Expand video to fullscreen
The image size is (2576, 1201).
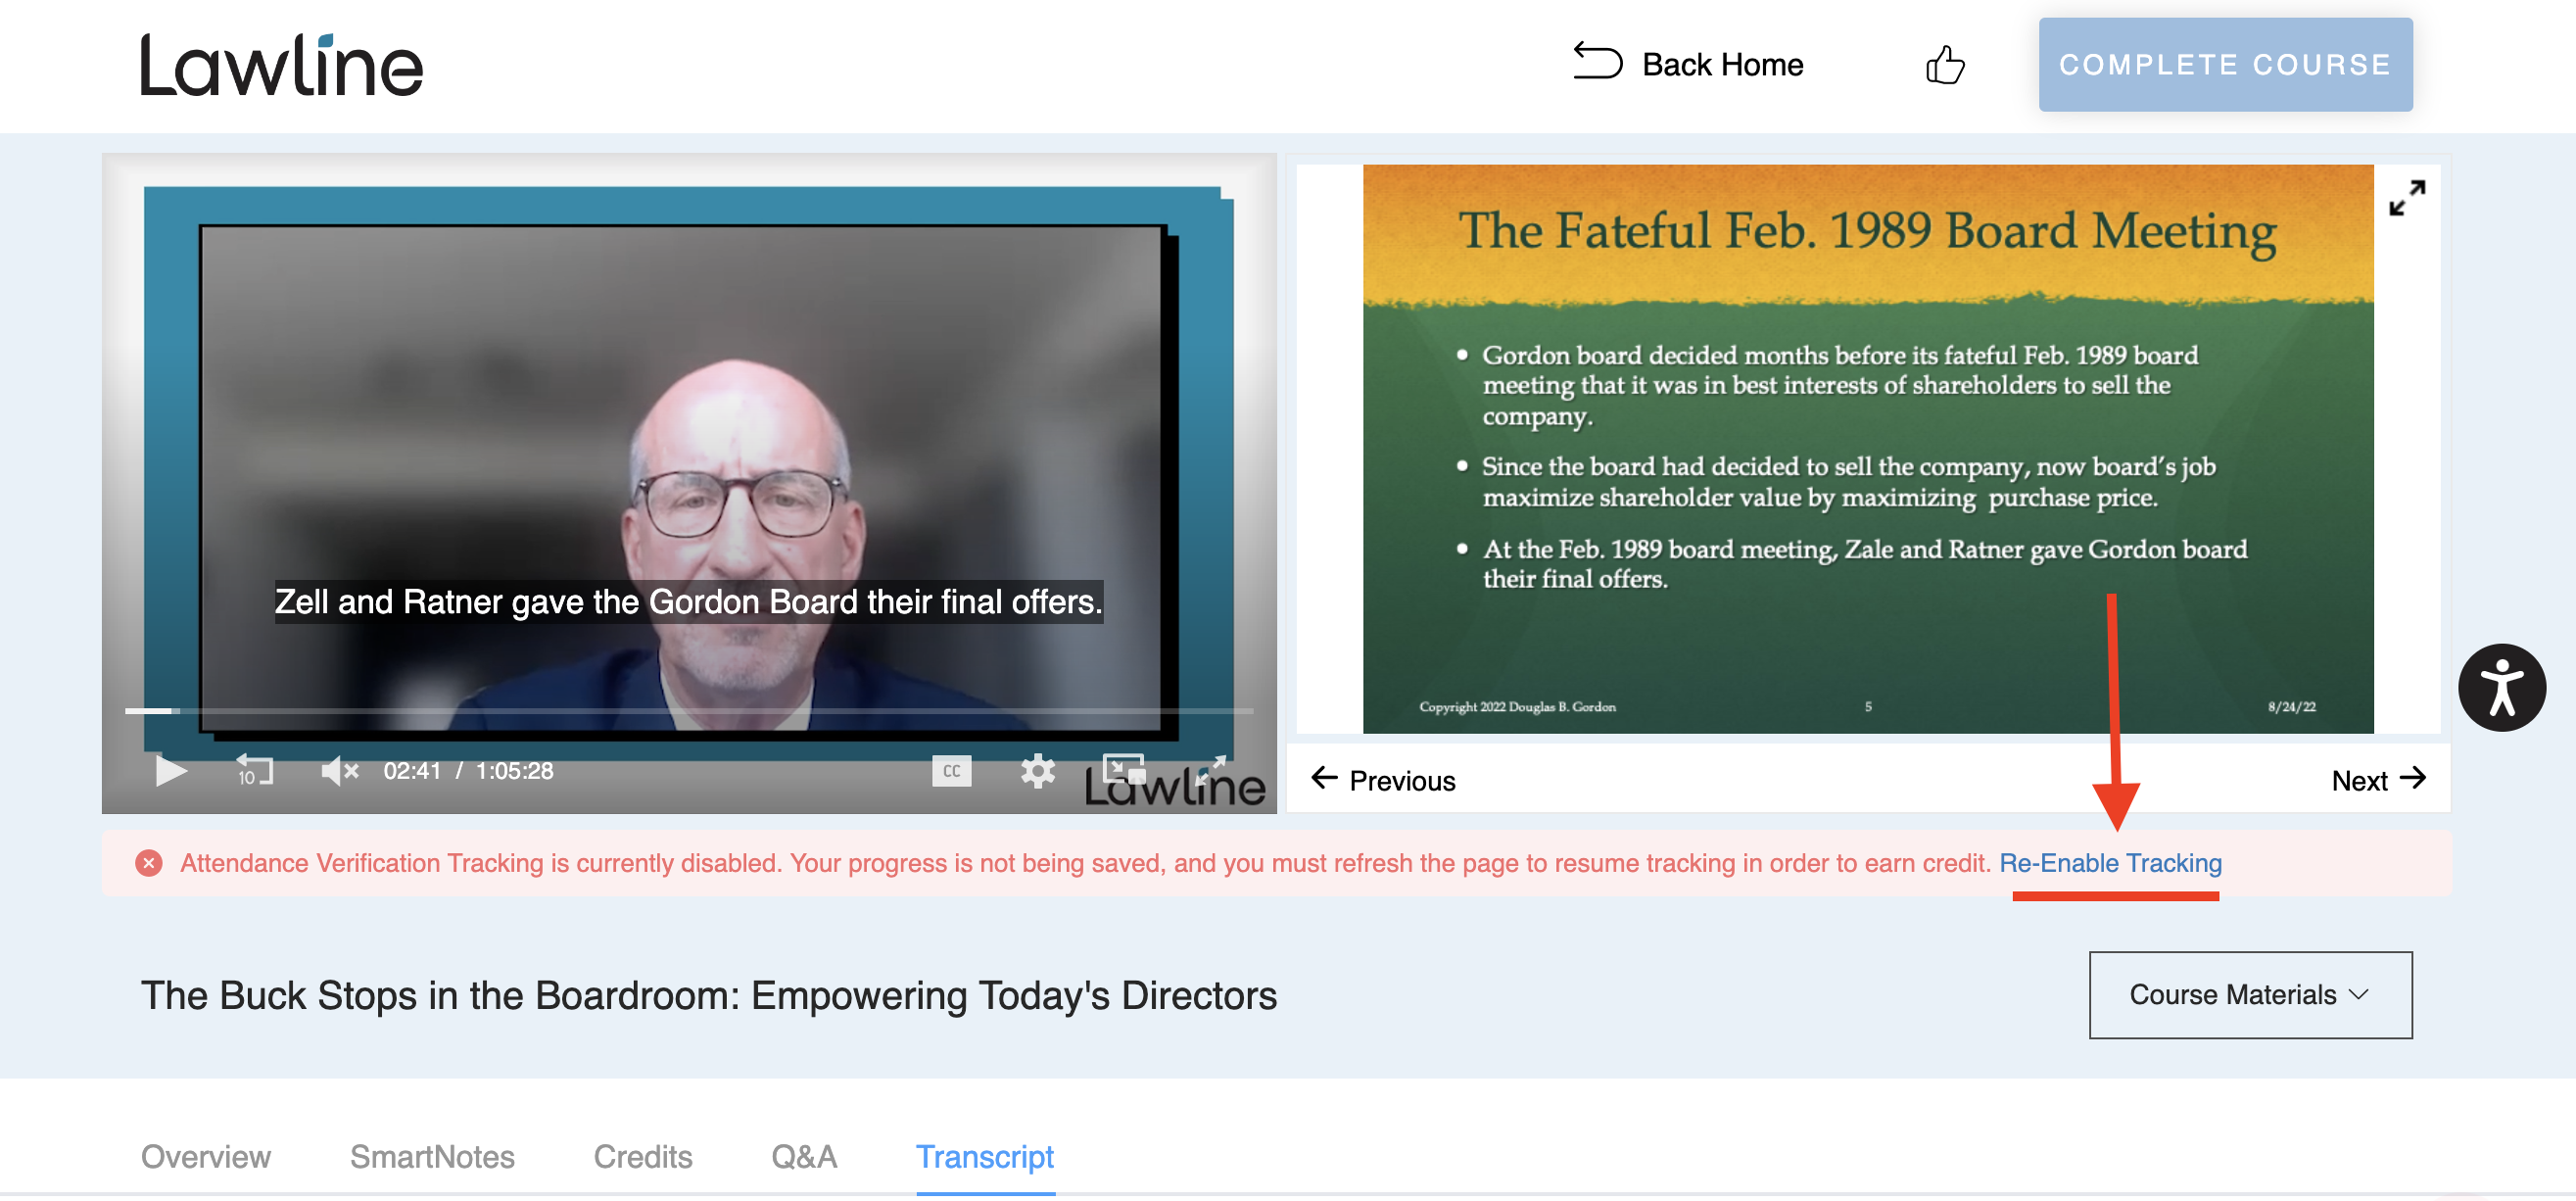click(x=1211, y=771)
